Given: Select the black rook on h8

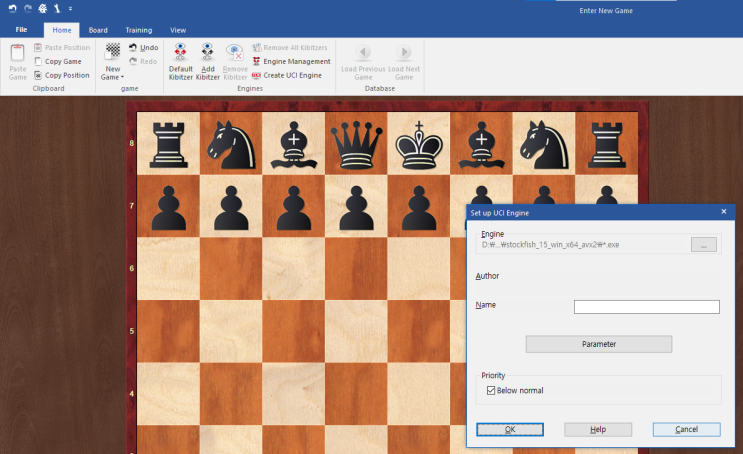Looking at the screenshot, I should pos(606,144).
